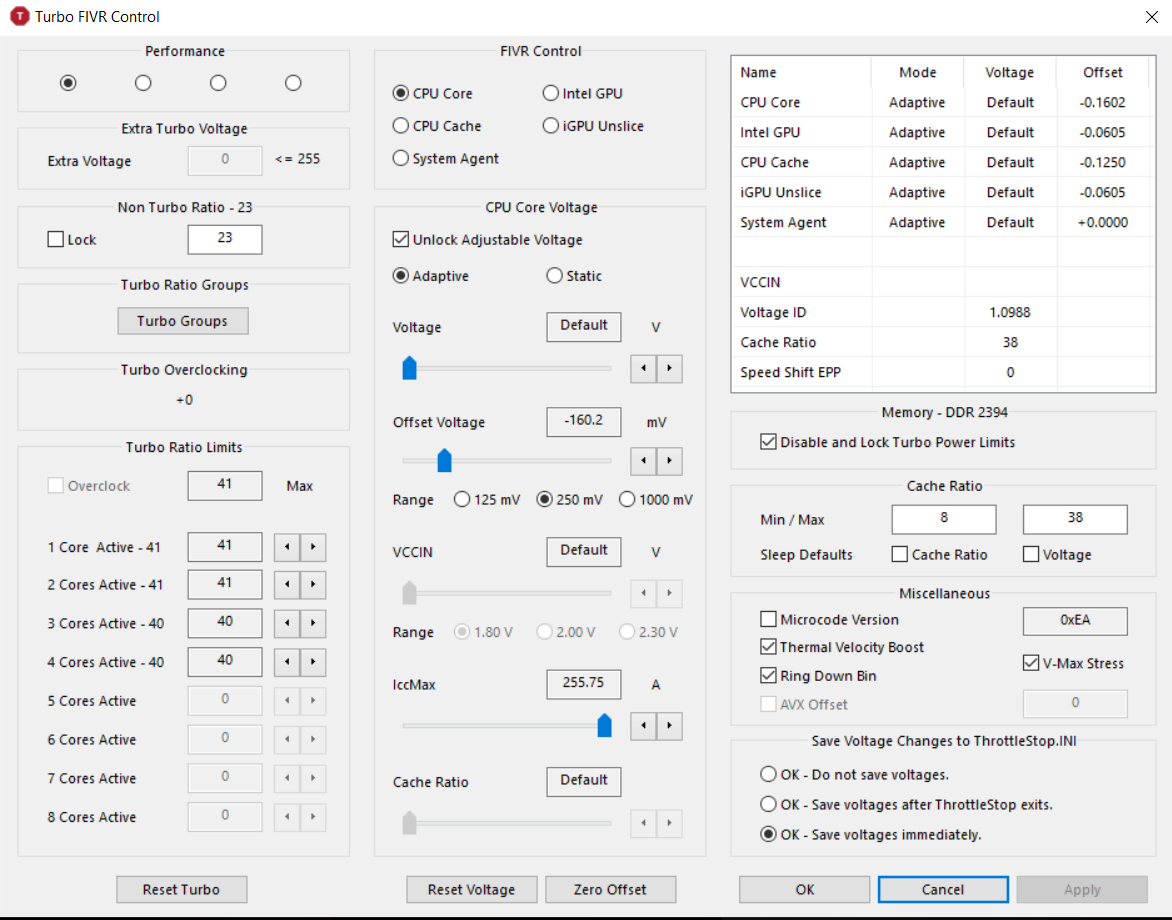Click System Agent row in voltage table
The height and width of the screenshot is (920, 1172).
tap(942, 222)
